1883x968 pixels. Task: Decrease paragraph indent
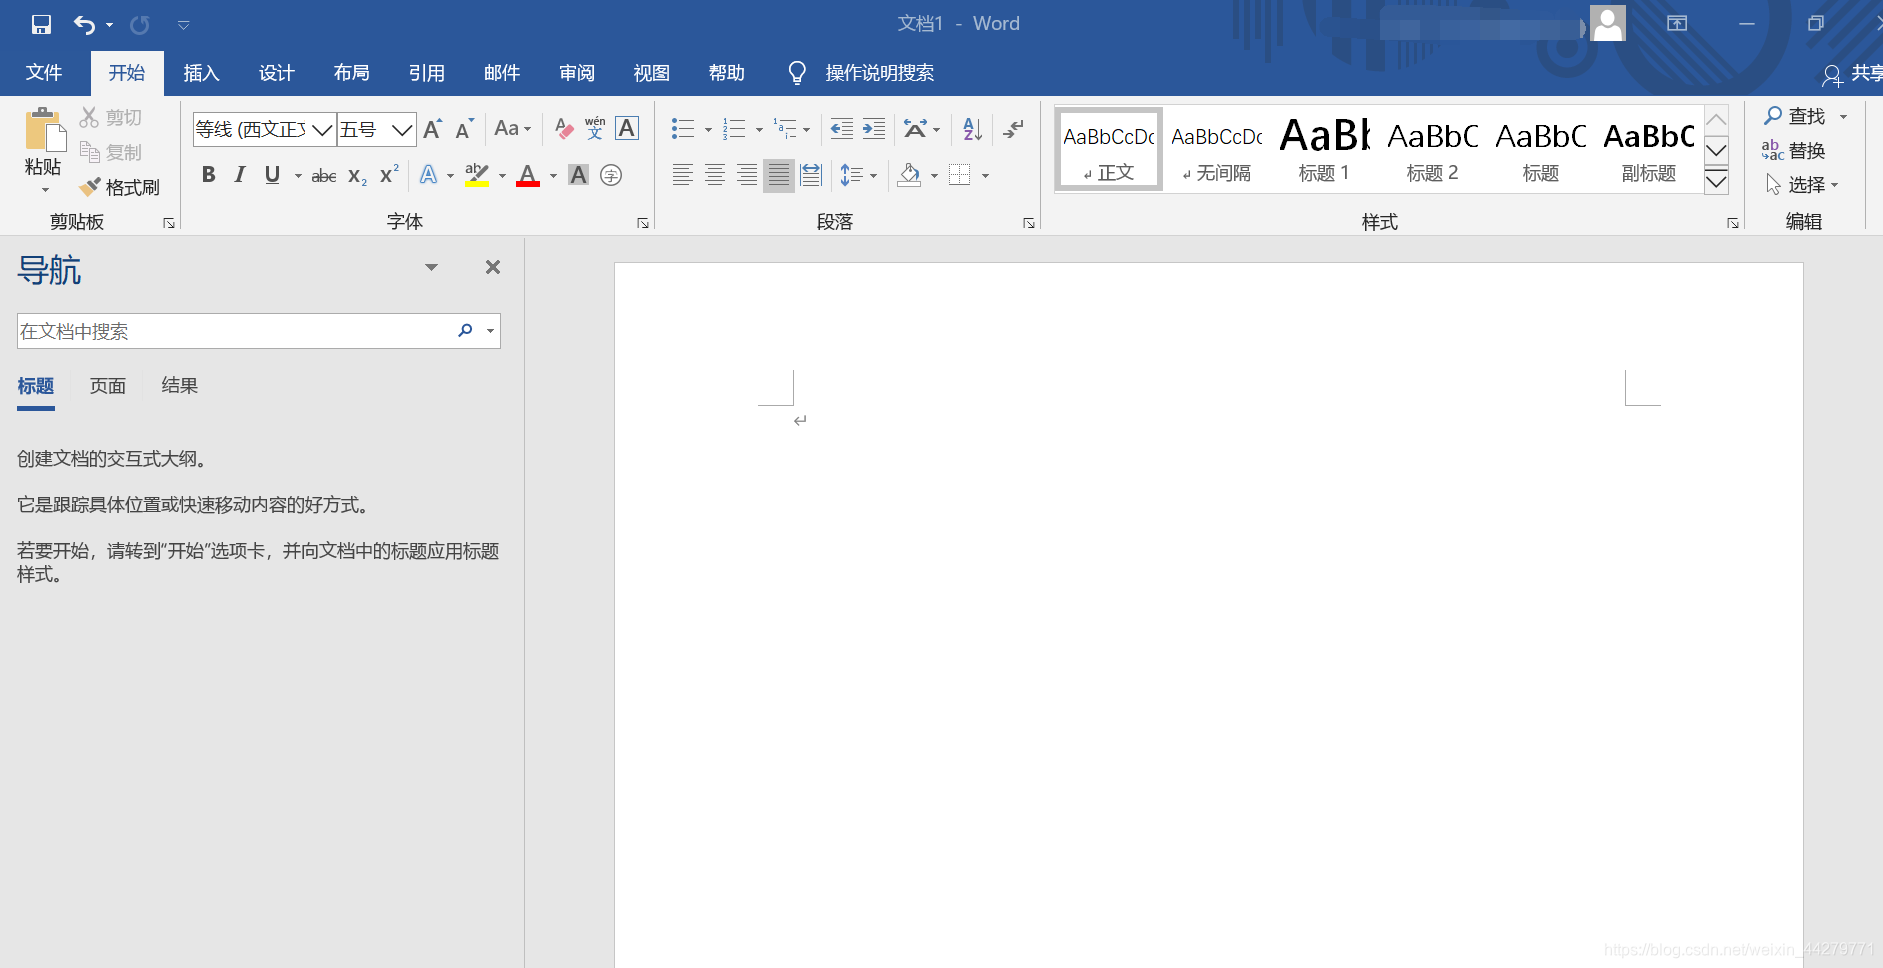point(842,129)
